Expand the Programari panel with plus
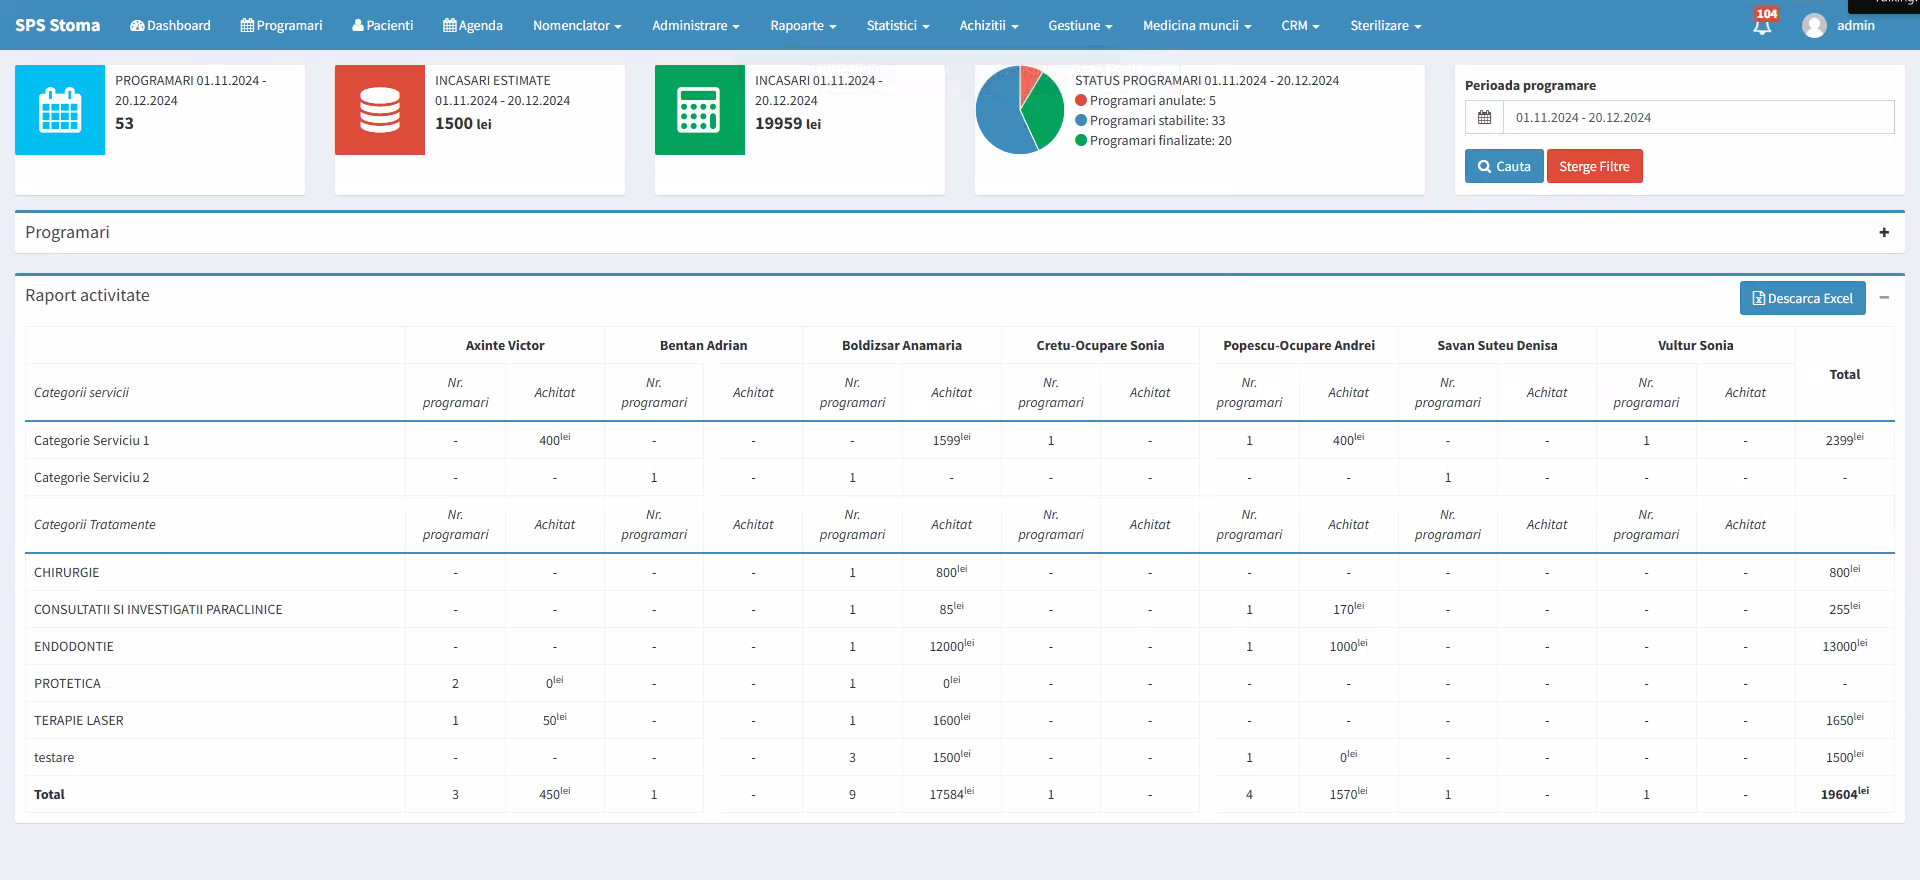Viewport: 1920px width, 880px height. [x=1884, y=232]
